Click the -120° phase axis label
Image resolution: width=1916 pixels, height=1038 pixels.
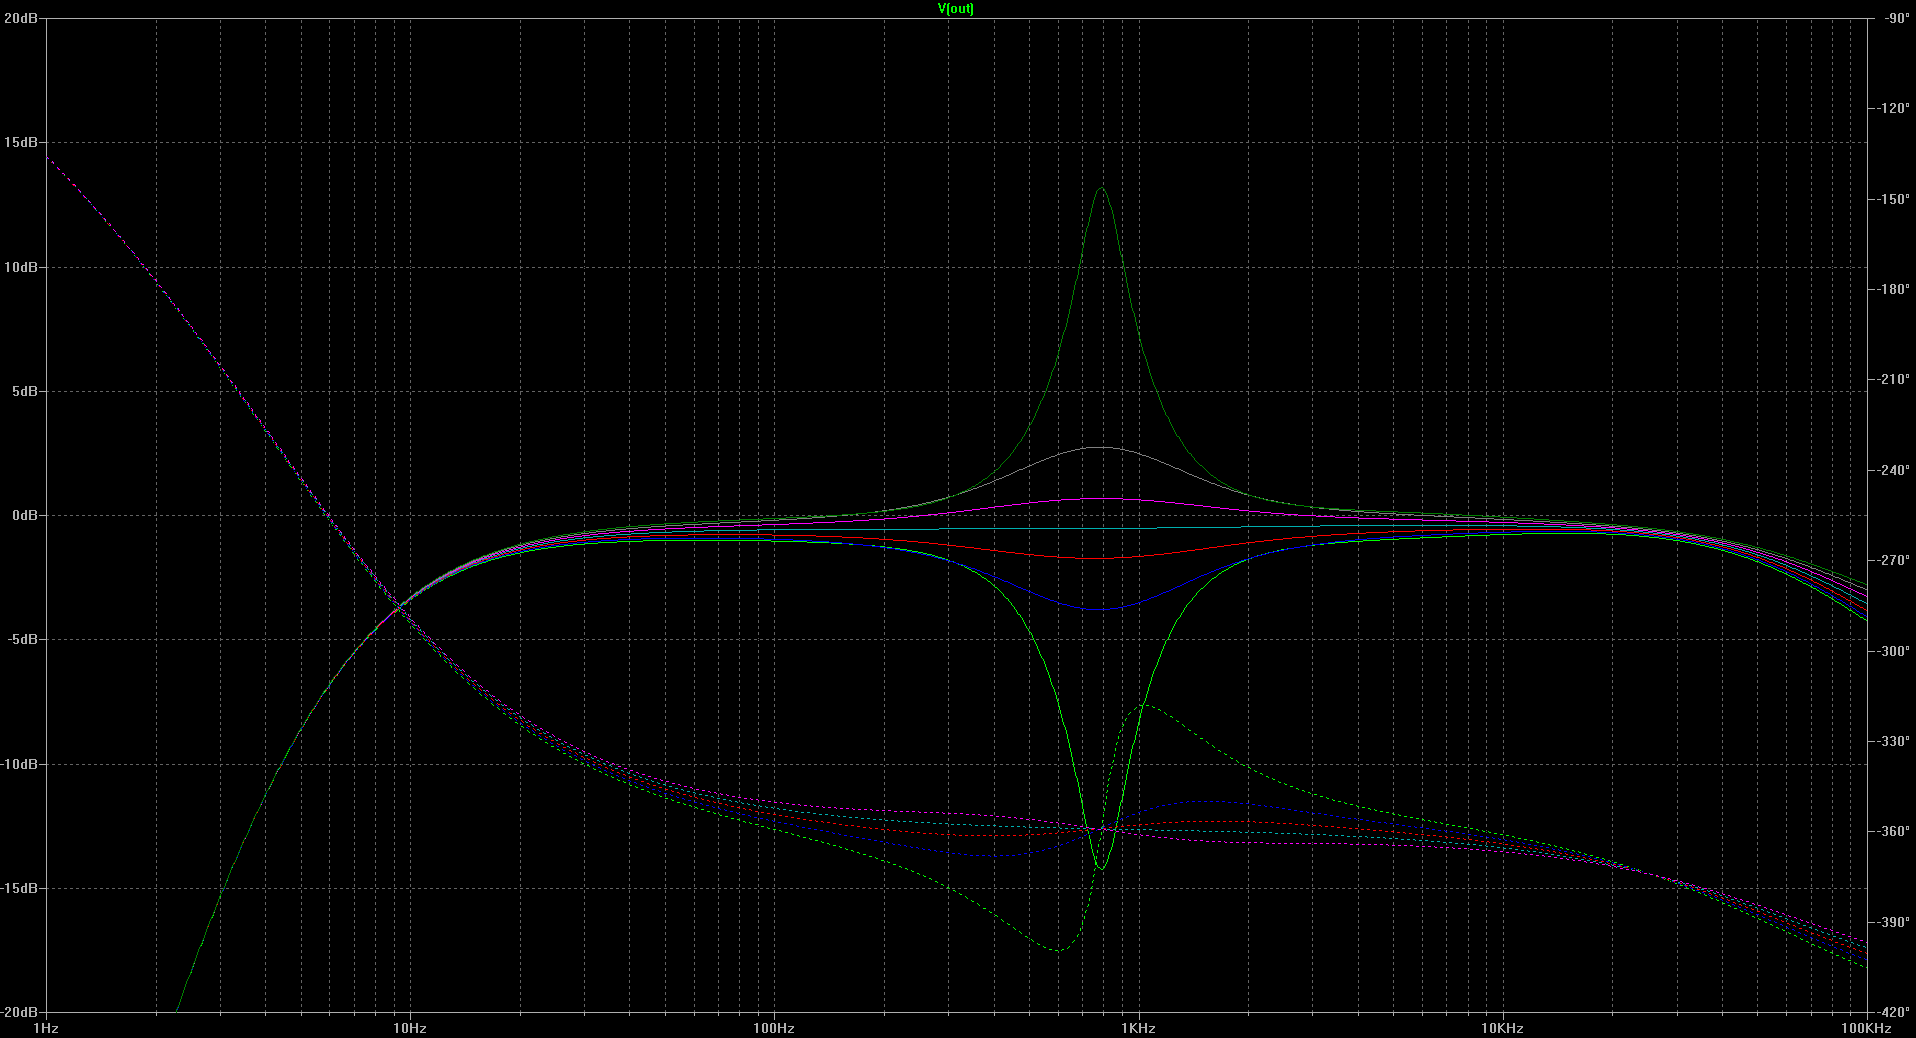(x=1892, y=108)
